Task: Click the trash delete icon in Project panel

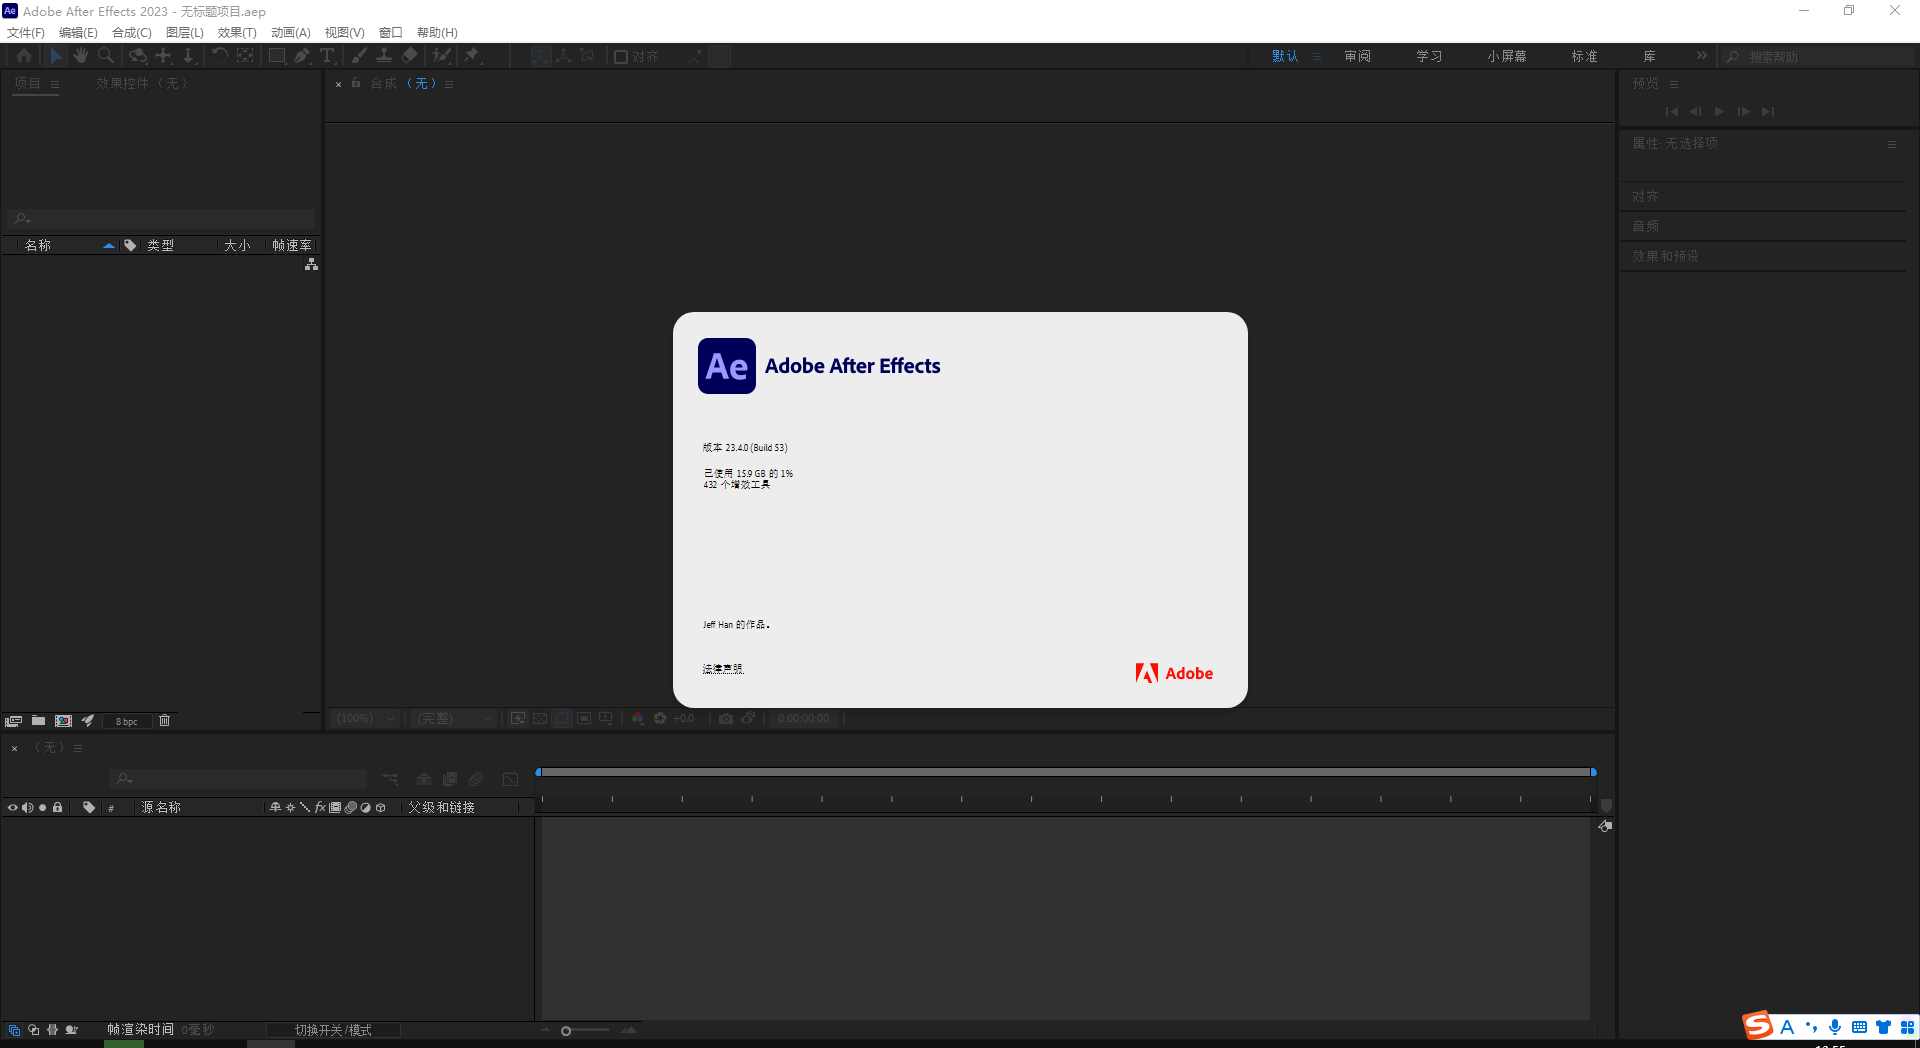Action: coord(165,721)
